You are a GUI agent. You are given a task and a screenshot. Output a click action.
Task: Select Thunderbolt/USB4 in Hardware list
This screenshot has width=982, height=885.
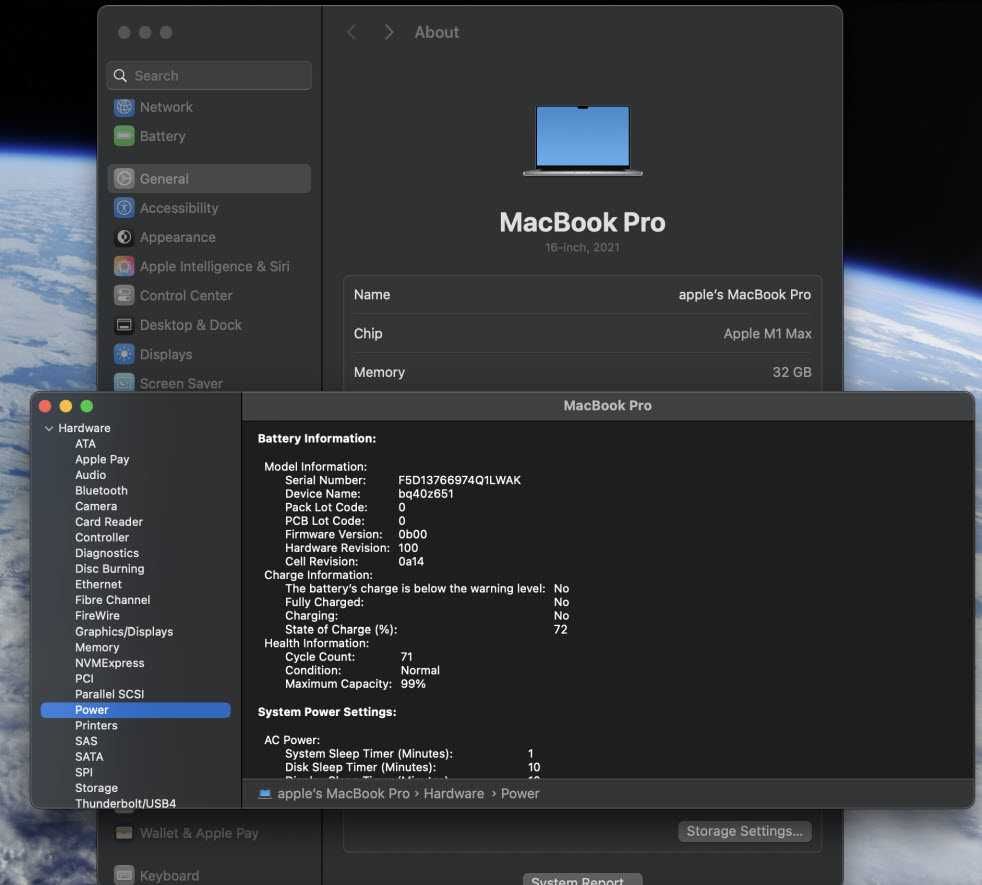click(125, 803)
